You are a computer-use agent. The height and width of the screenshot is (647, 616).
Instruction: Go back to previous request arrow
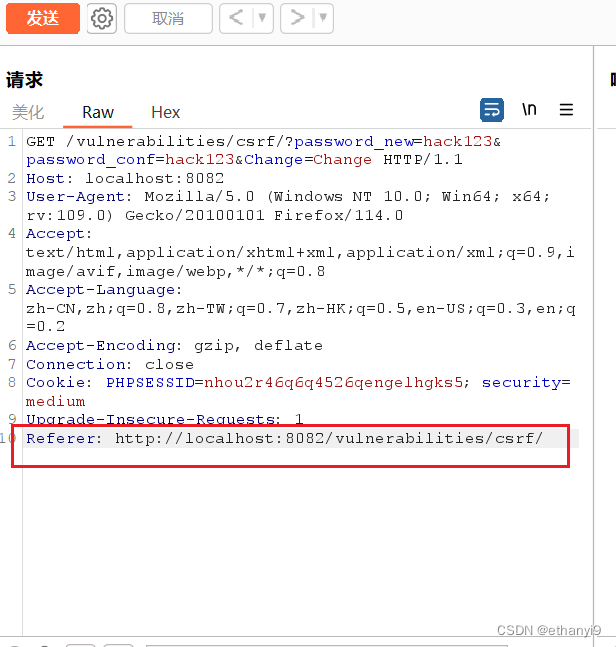click(236, 18)
